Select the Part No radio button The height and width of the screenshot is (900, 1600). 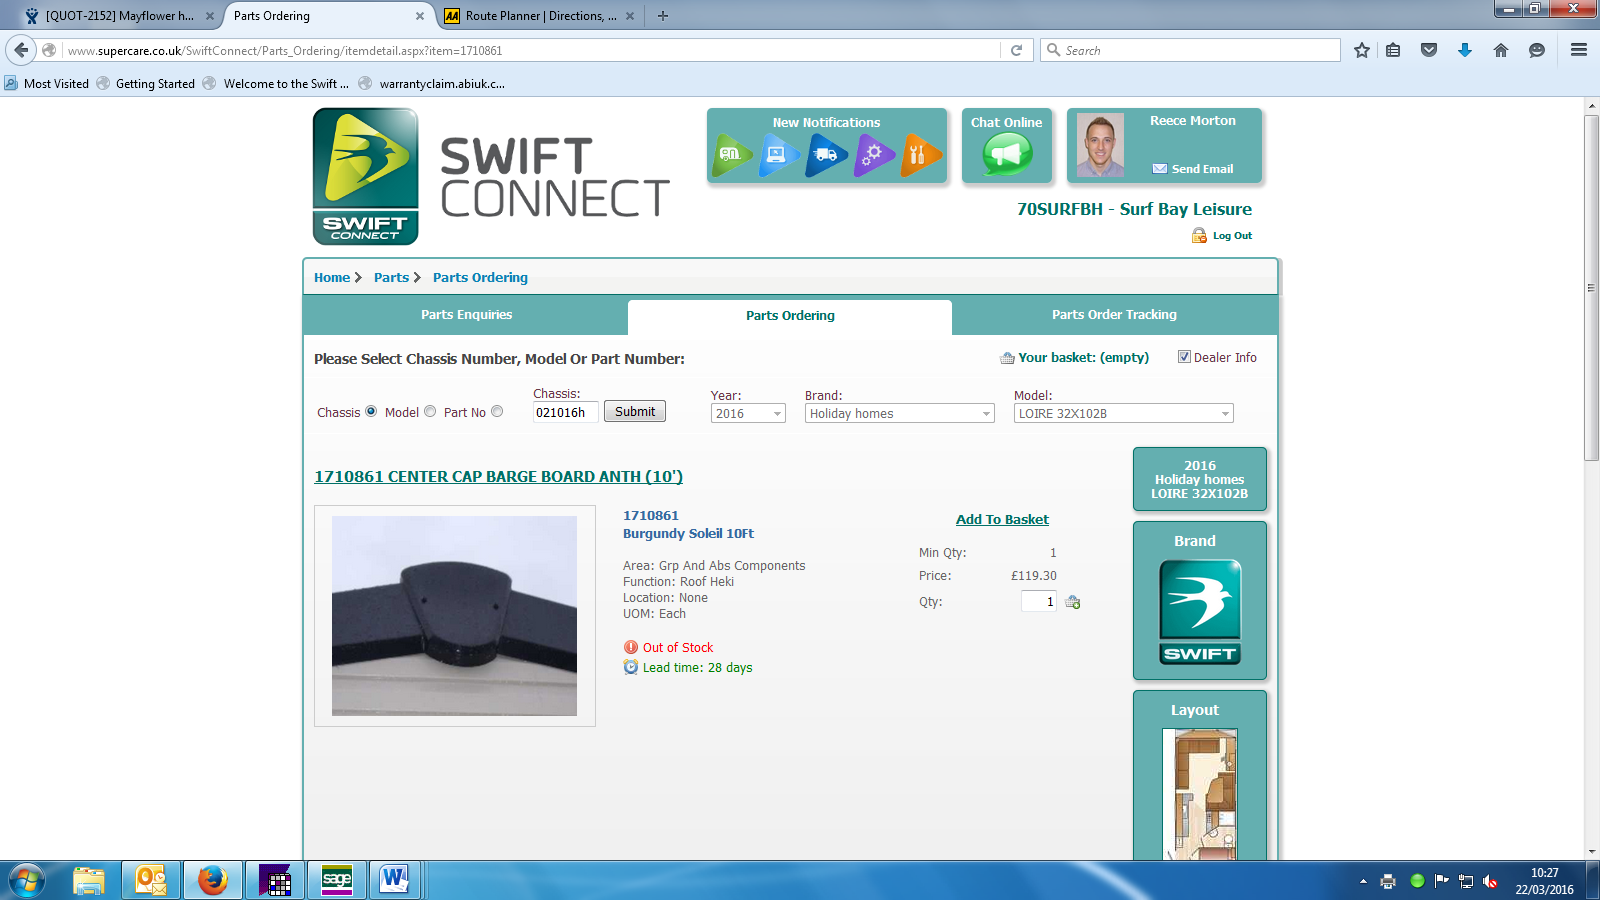click(497, 411)
